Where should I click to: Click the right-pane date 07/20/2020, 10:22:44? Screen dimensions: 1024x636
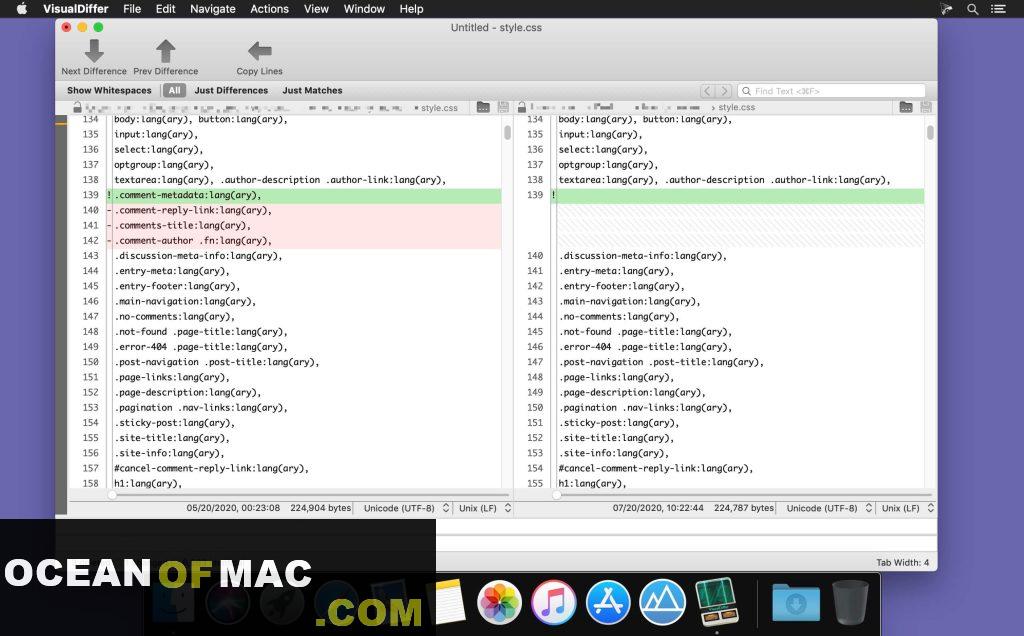[658, 508]
